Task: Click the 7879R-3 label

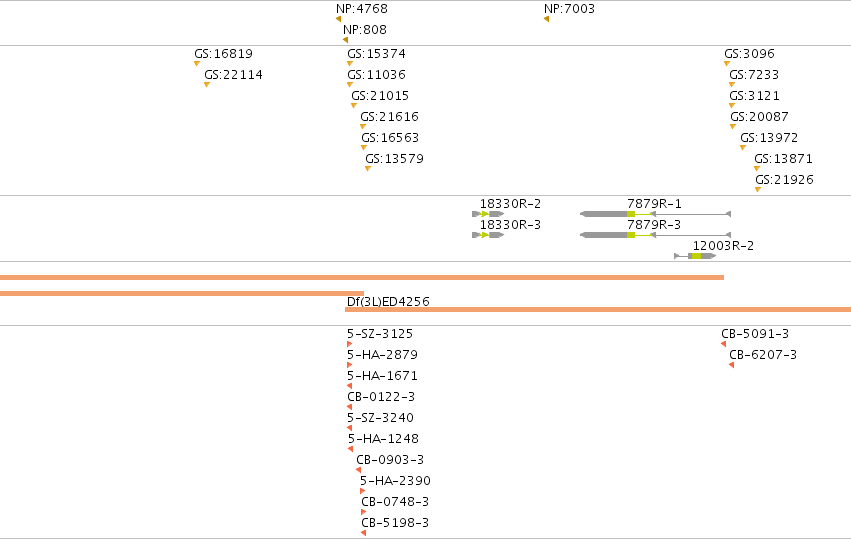Action: 655,225
